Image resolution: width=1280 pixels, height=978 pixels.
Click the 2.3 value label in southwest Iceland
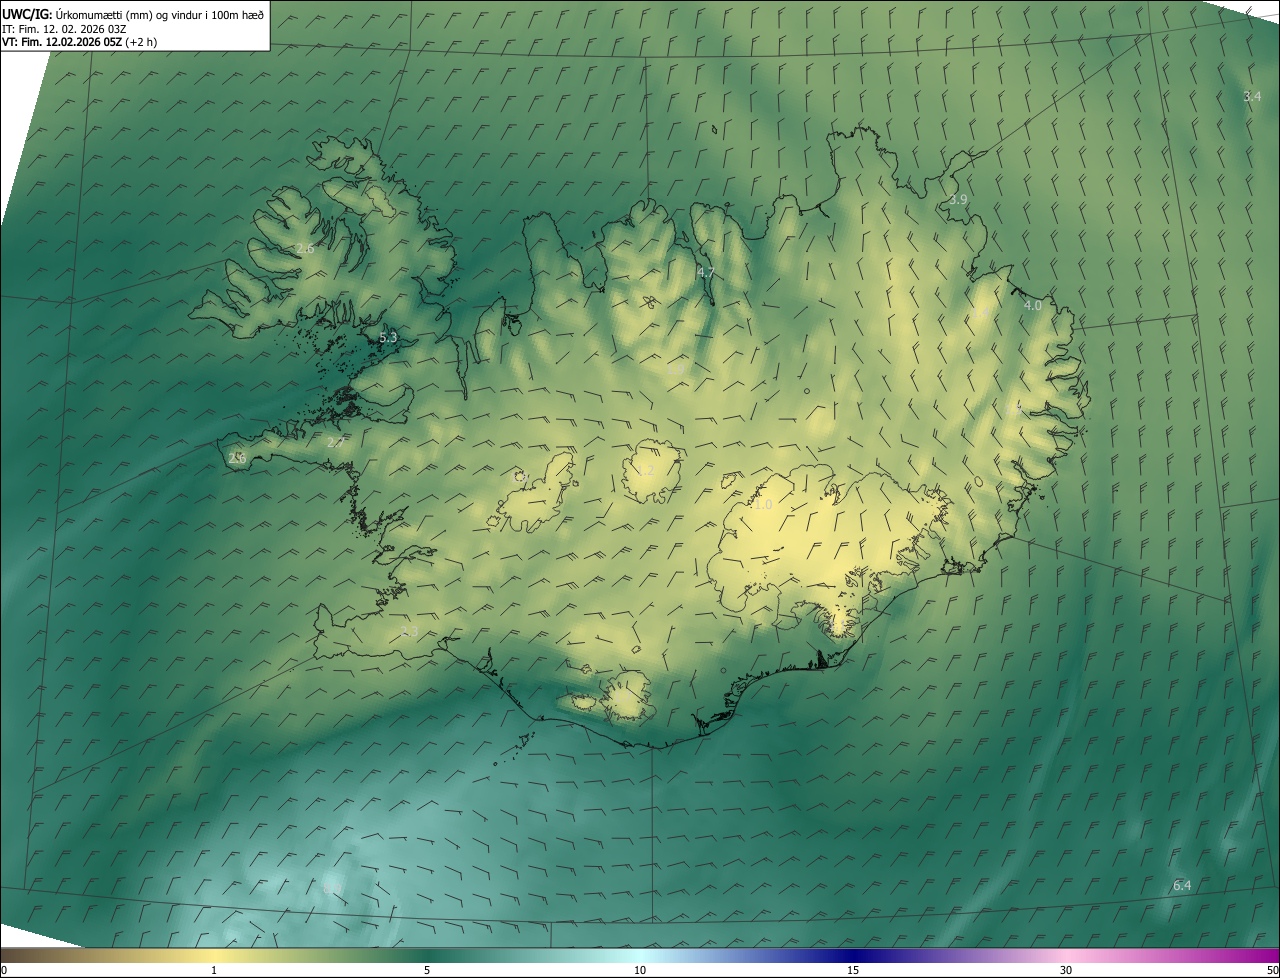coord(409,632)
